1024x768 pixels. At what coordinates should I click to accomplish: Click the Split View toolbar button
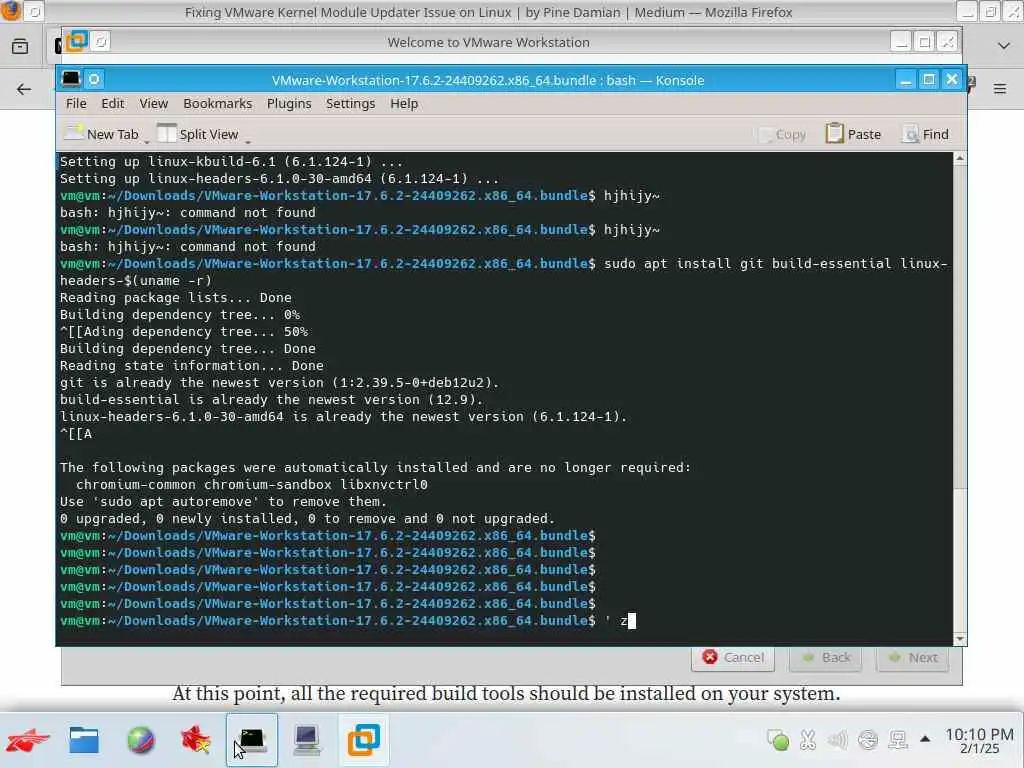pos(198,134)
